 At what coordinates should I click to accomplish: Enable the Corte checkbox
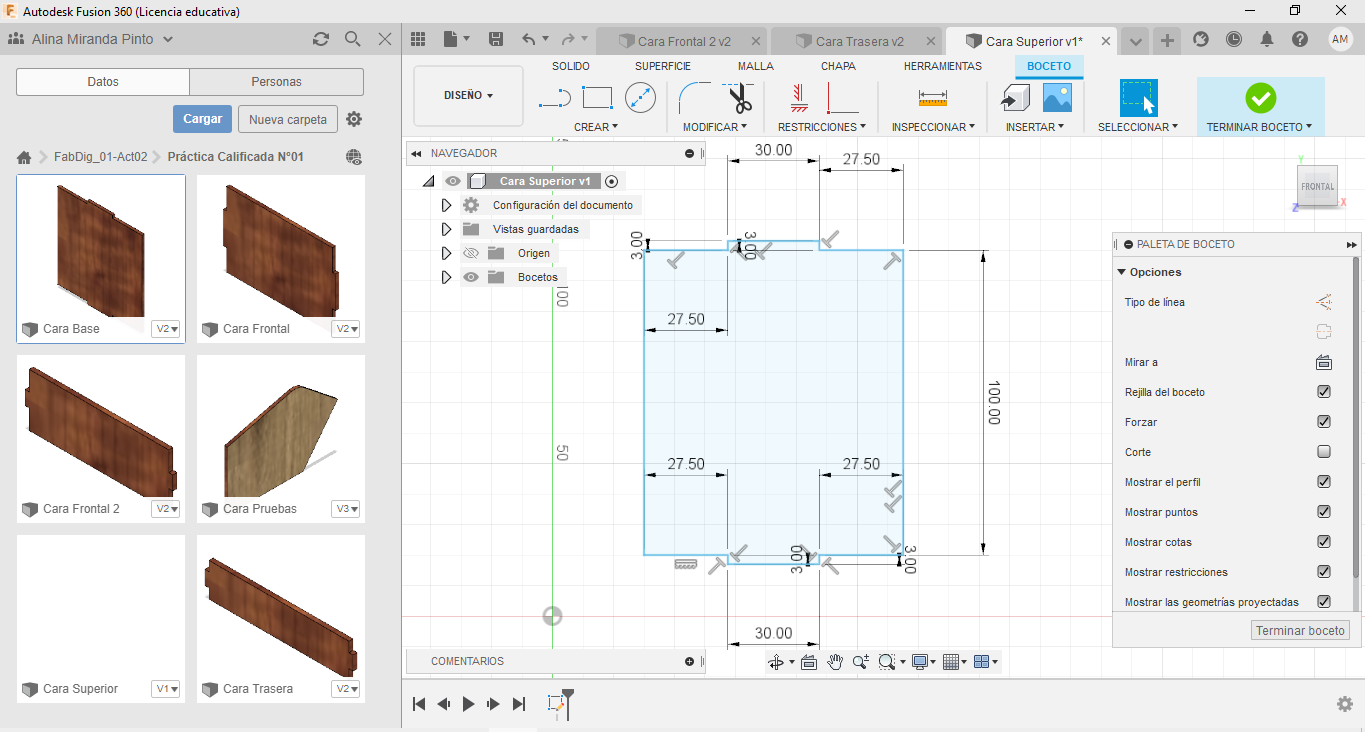tap(1324, 452)
